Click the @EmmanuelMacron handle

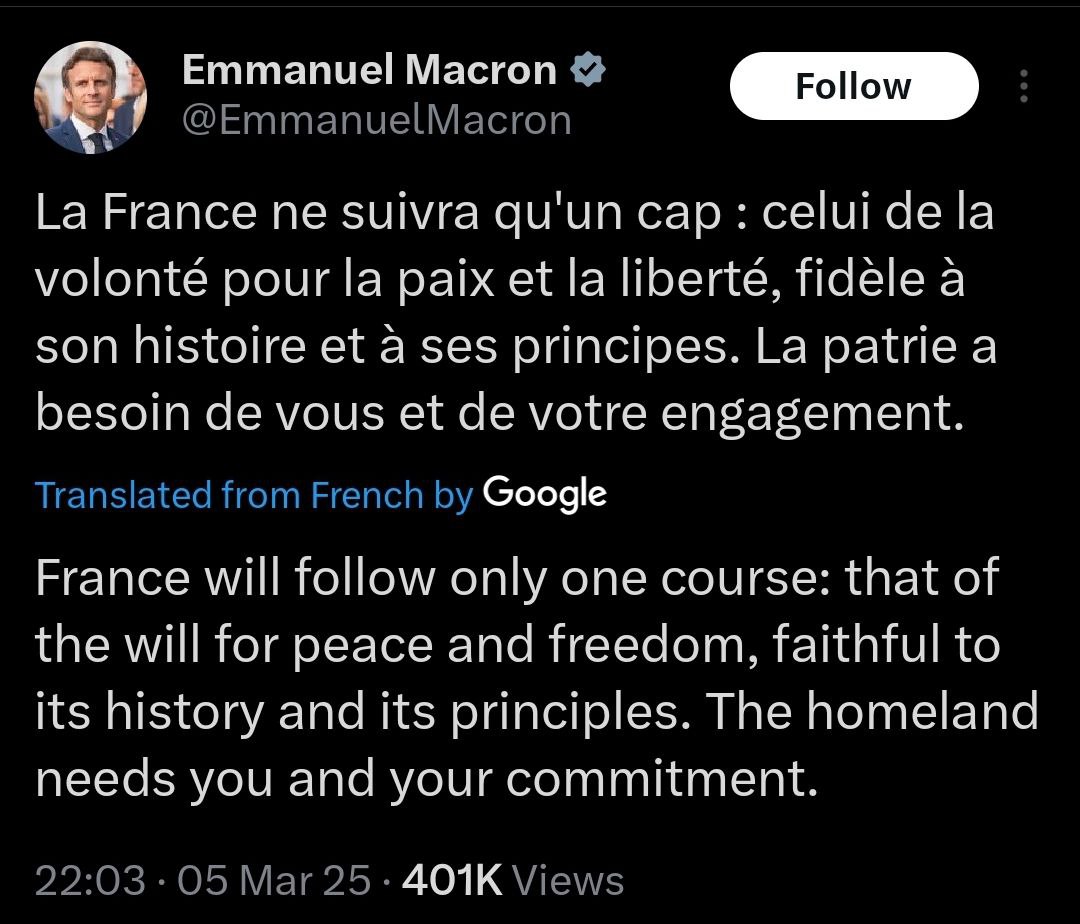pos(376,121)
